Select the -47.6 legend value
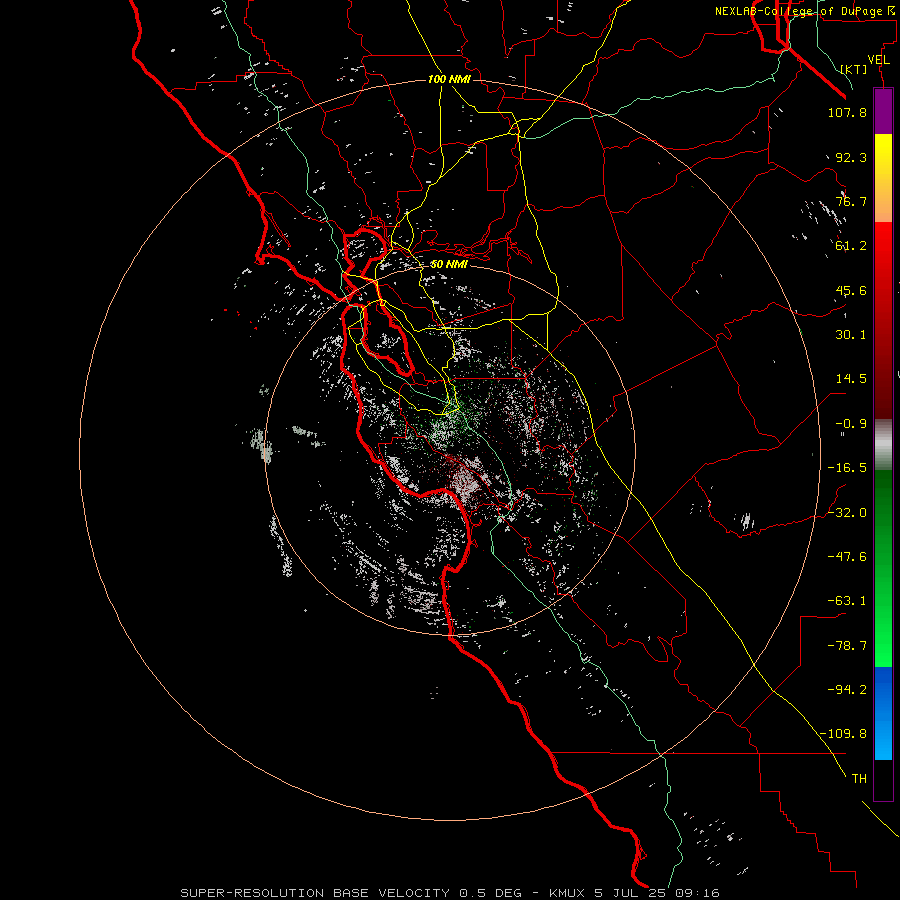Image resolution: width=900 pixels, height=900 pixels. [x=847, y=557]
